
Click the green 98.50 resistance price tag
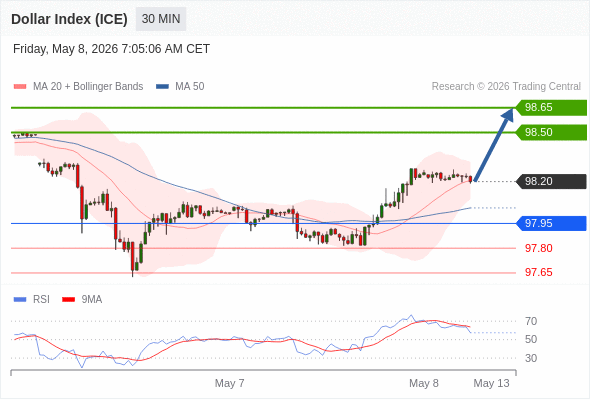pos(551,132)
